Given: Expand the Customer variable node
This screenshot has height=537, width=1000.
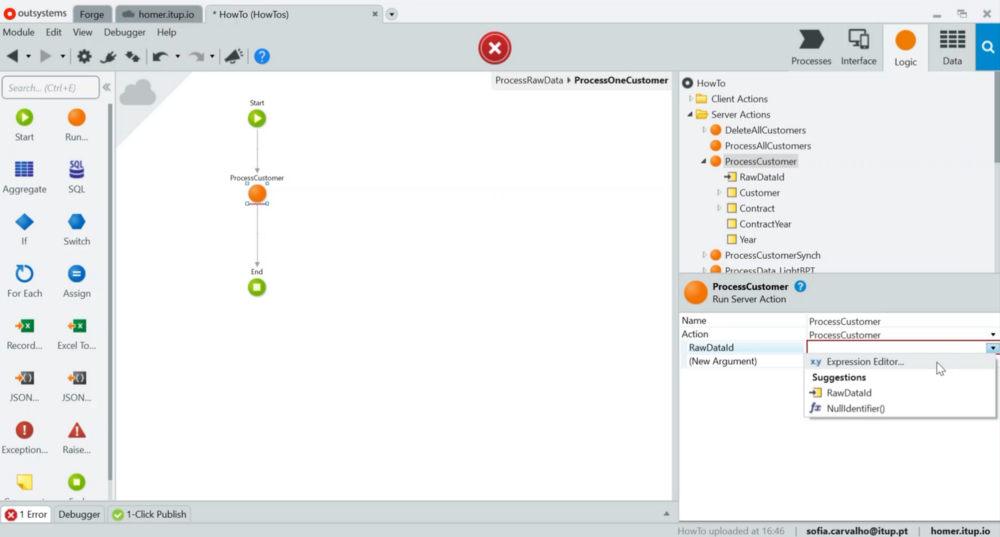Looking at the screenshot, I should tap(719, 193).
